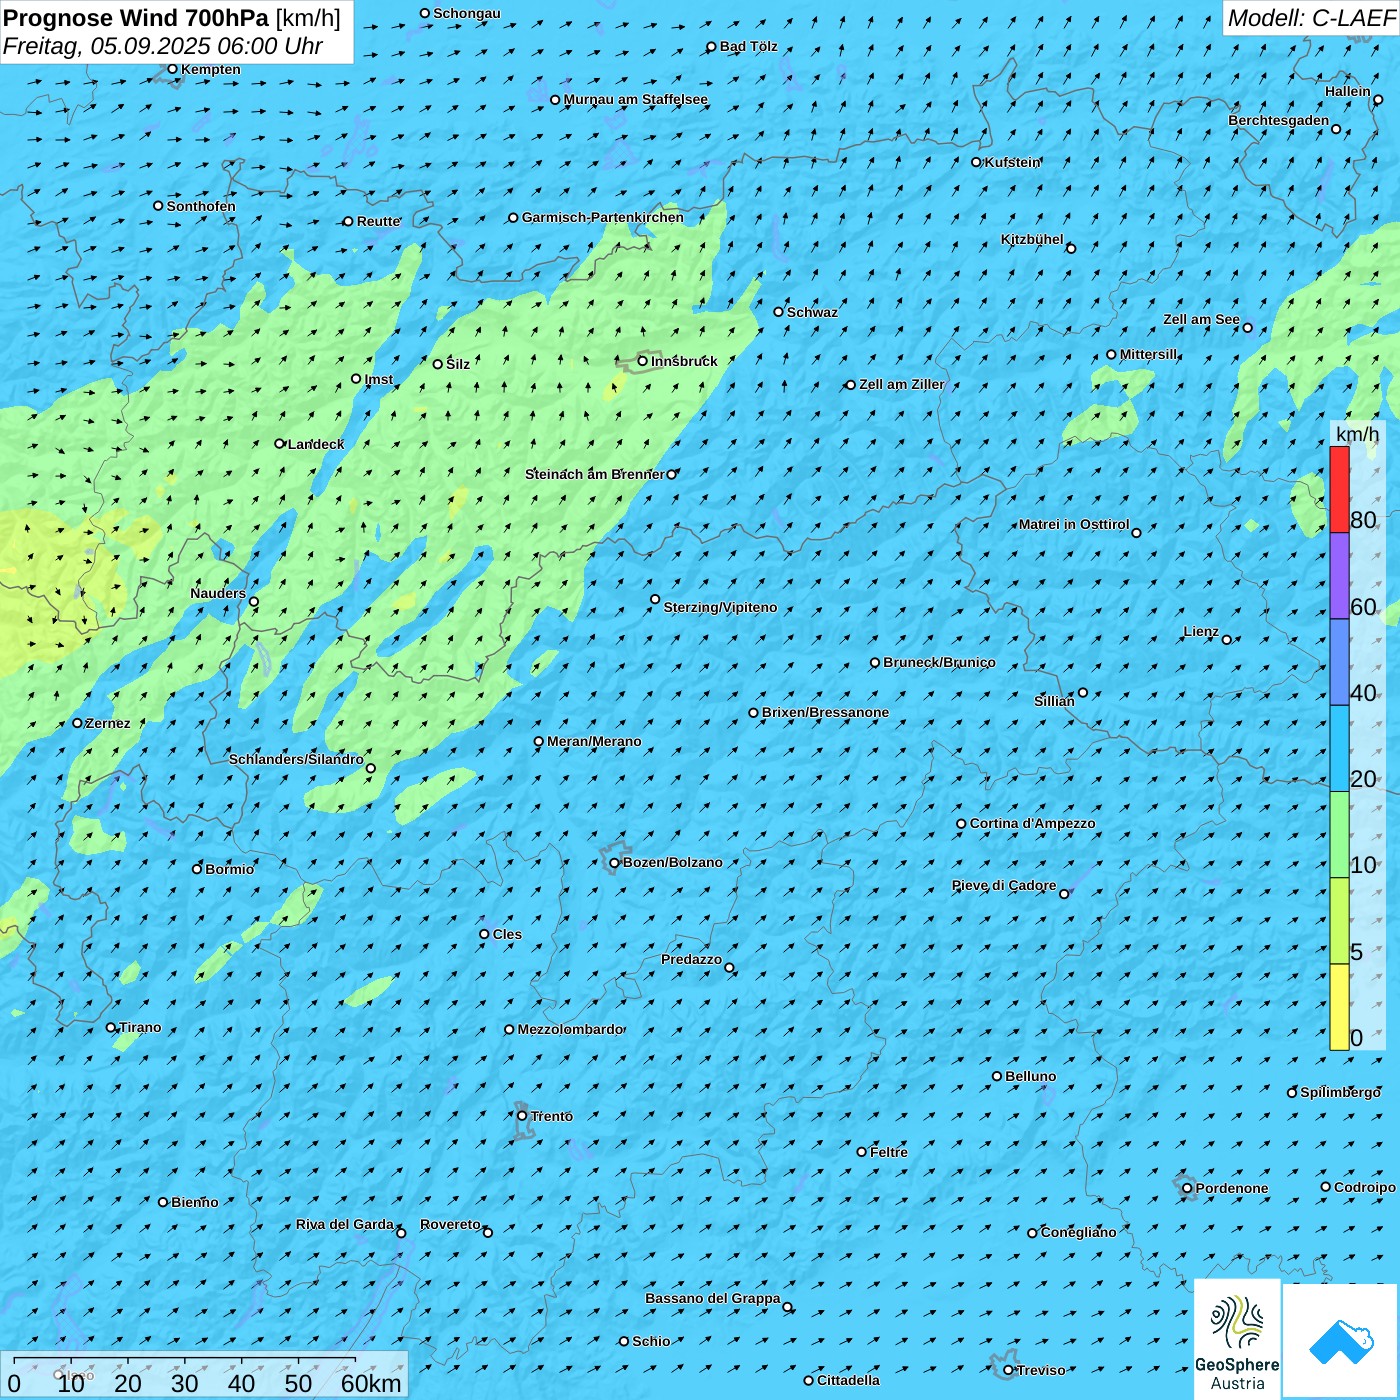
Task: Click the Bassano del Grappa label
Action: tap(712, 1298)
